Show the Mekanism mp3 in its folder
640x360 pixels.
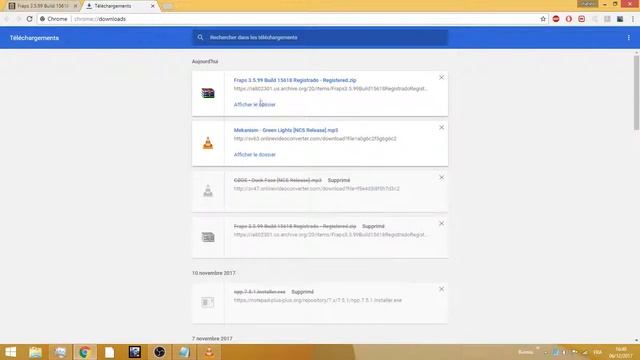(x=255, y=155)
